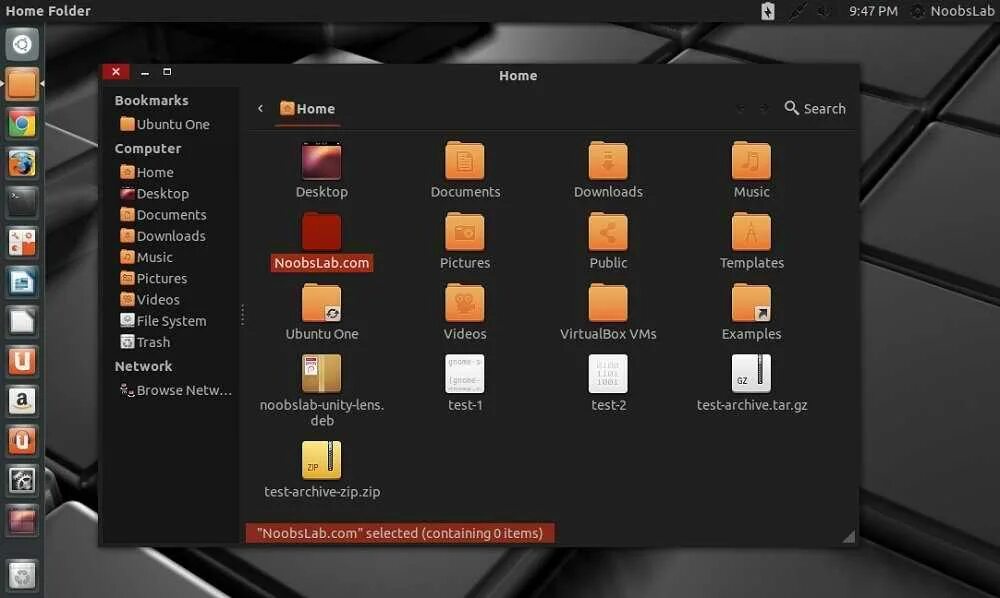
Task: Open Ubuntu One app in launcher
Action: pyautogui.click(x=22, y=441)
